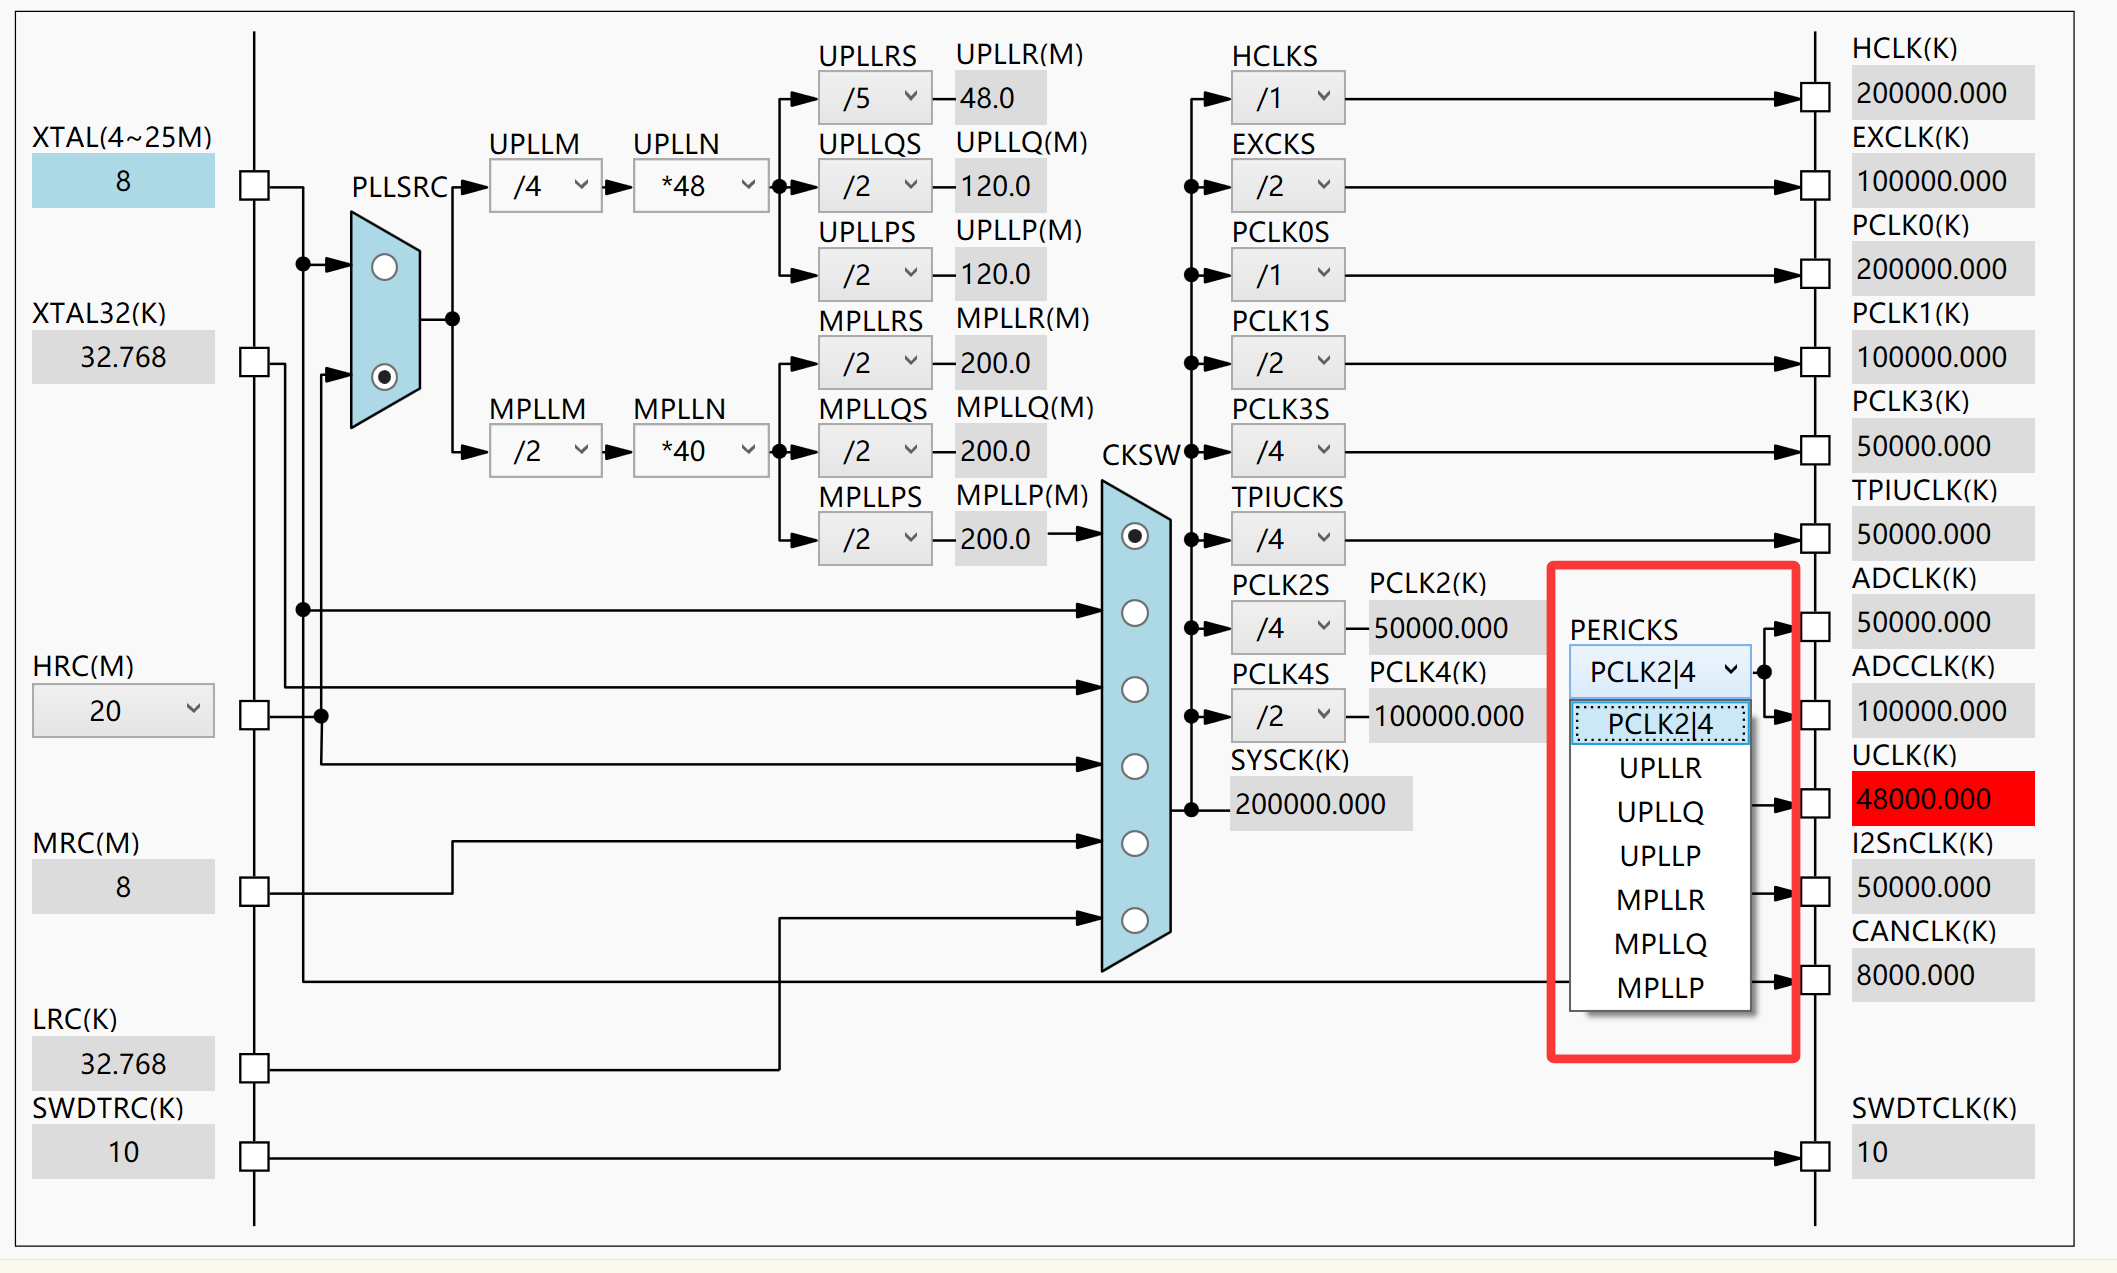Click the XTAL(4~25M) frequency input field
2117x1273 pixels.
pyautogui.click(x=123, y=181)
